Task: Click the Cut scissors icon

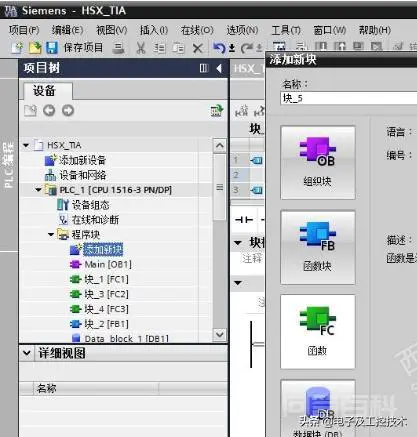Action: click(x=141, y=48)
